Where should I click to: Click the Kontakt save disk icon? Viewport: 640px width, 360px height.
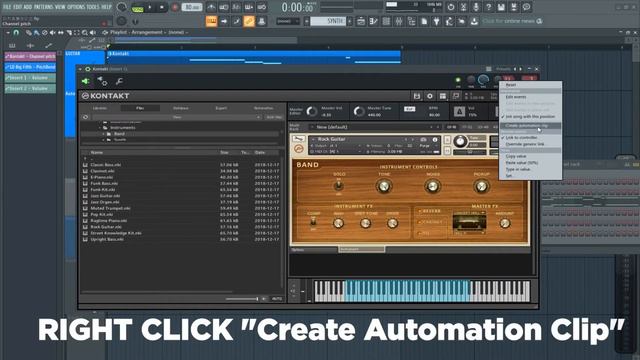pyautogui.click(x=417, y=96)
